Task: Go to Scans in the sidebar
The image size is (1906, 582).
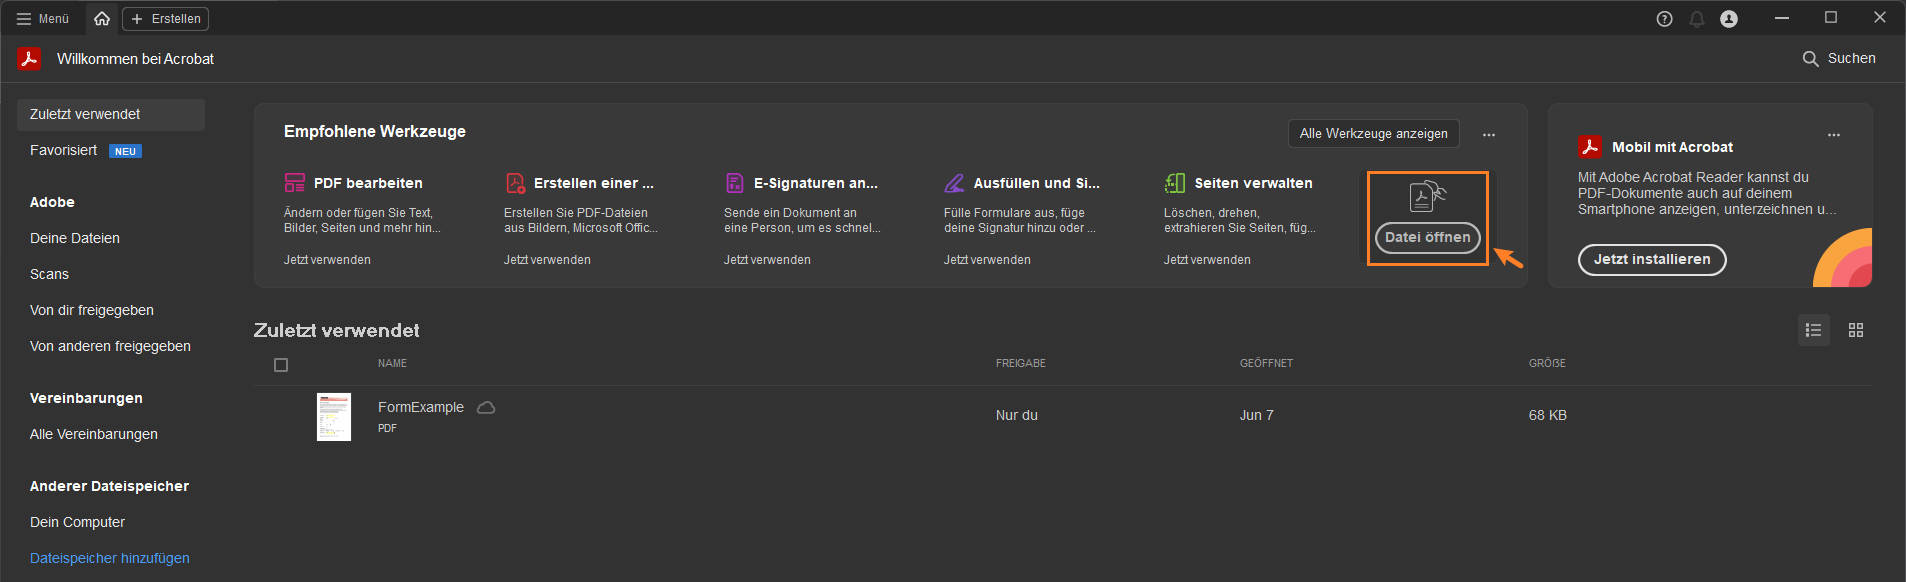Action: tap(49, 274)
